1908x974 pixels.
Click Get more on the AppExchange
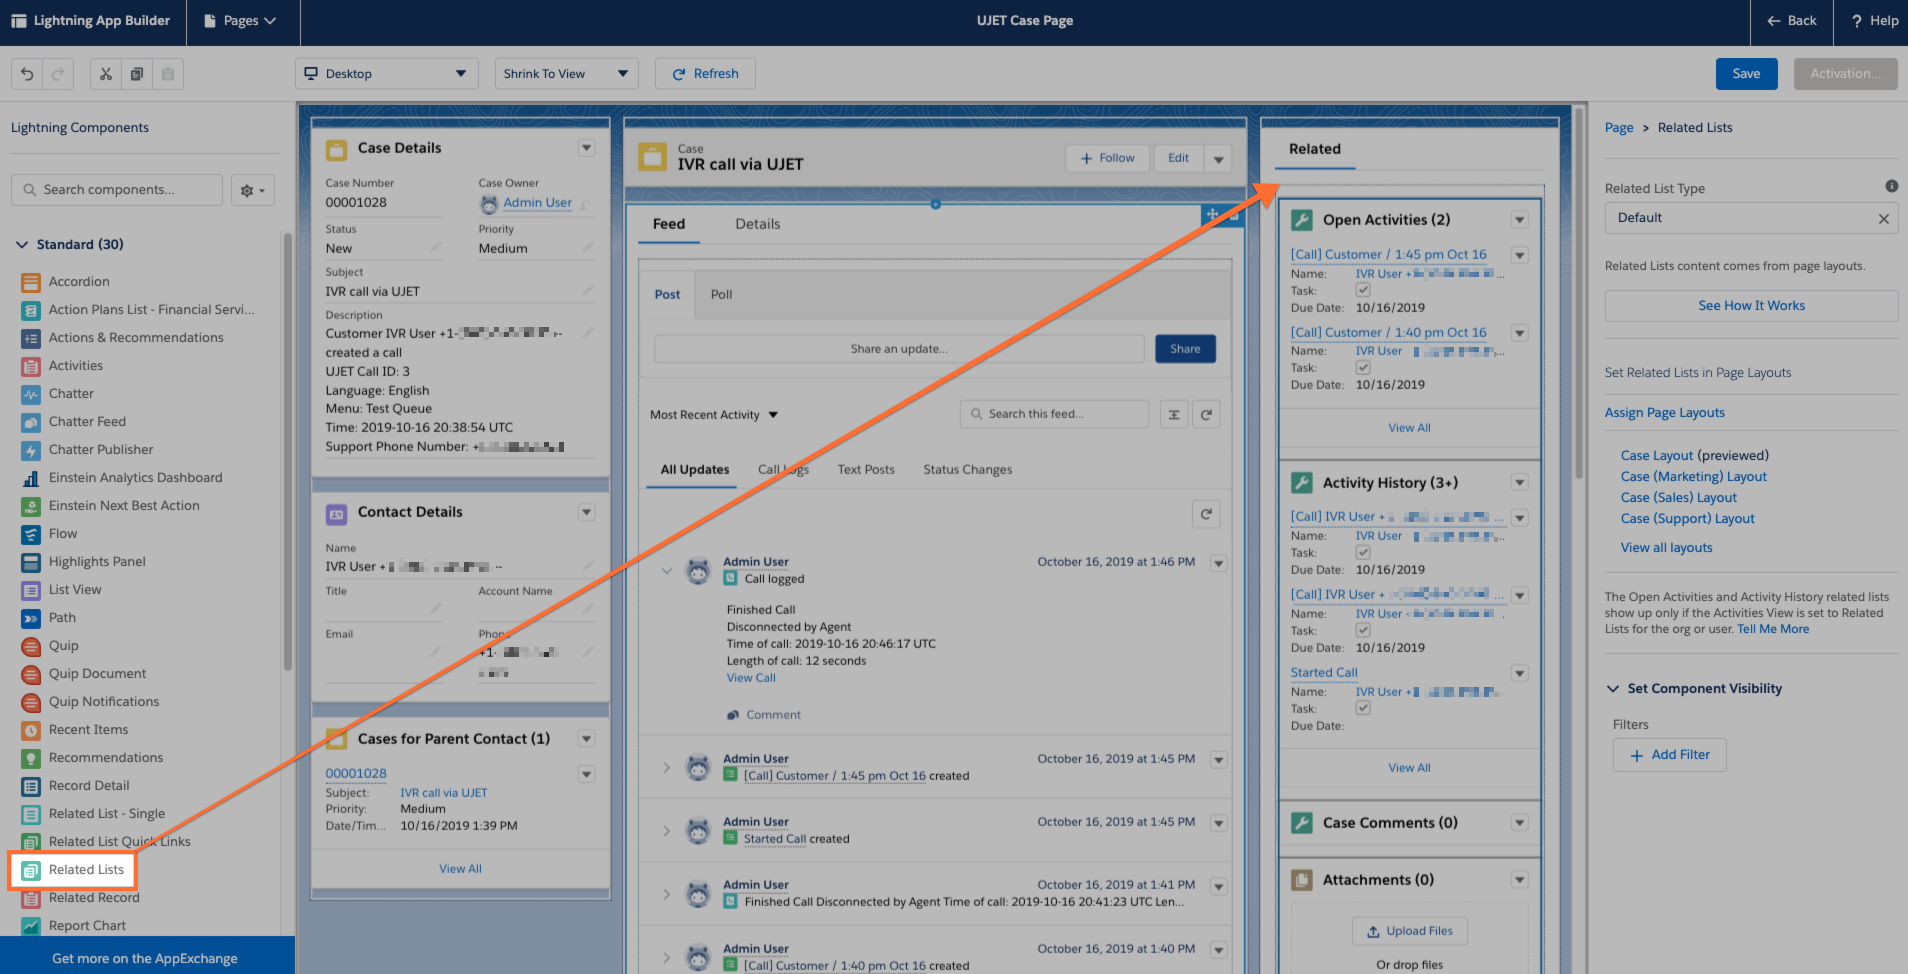click(x=145, y=959)
